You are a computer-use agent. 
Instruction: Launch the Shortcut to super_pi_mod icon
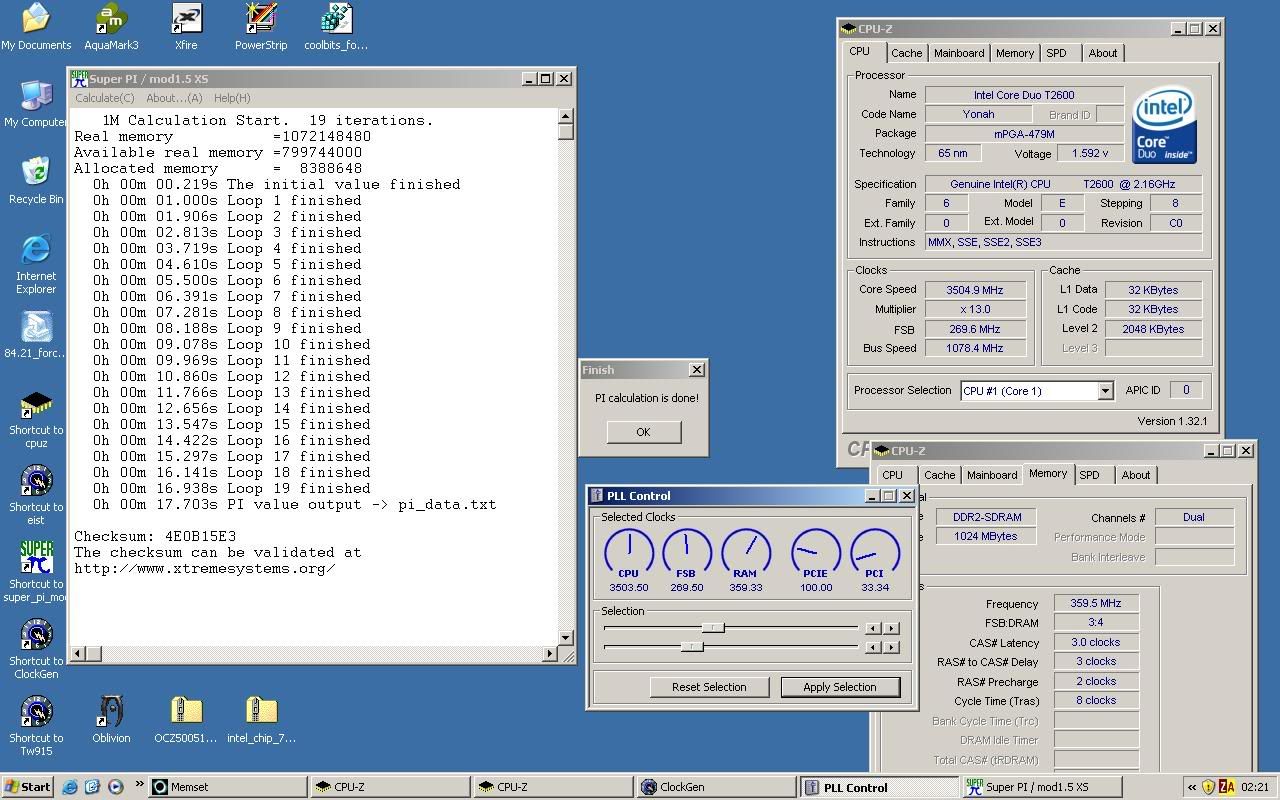36,572
